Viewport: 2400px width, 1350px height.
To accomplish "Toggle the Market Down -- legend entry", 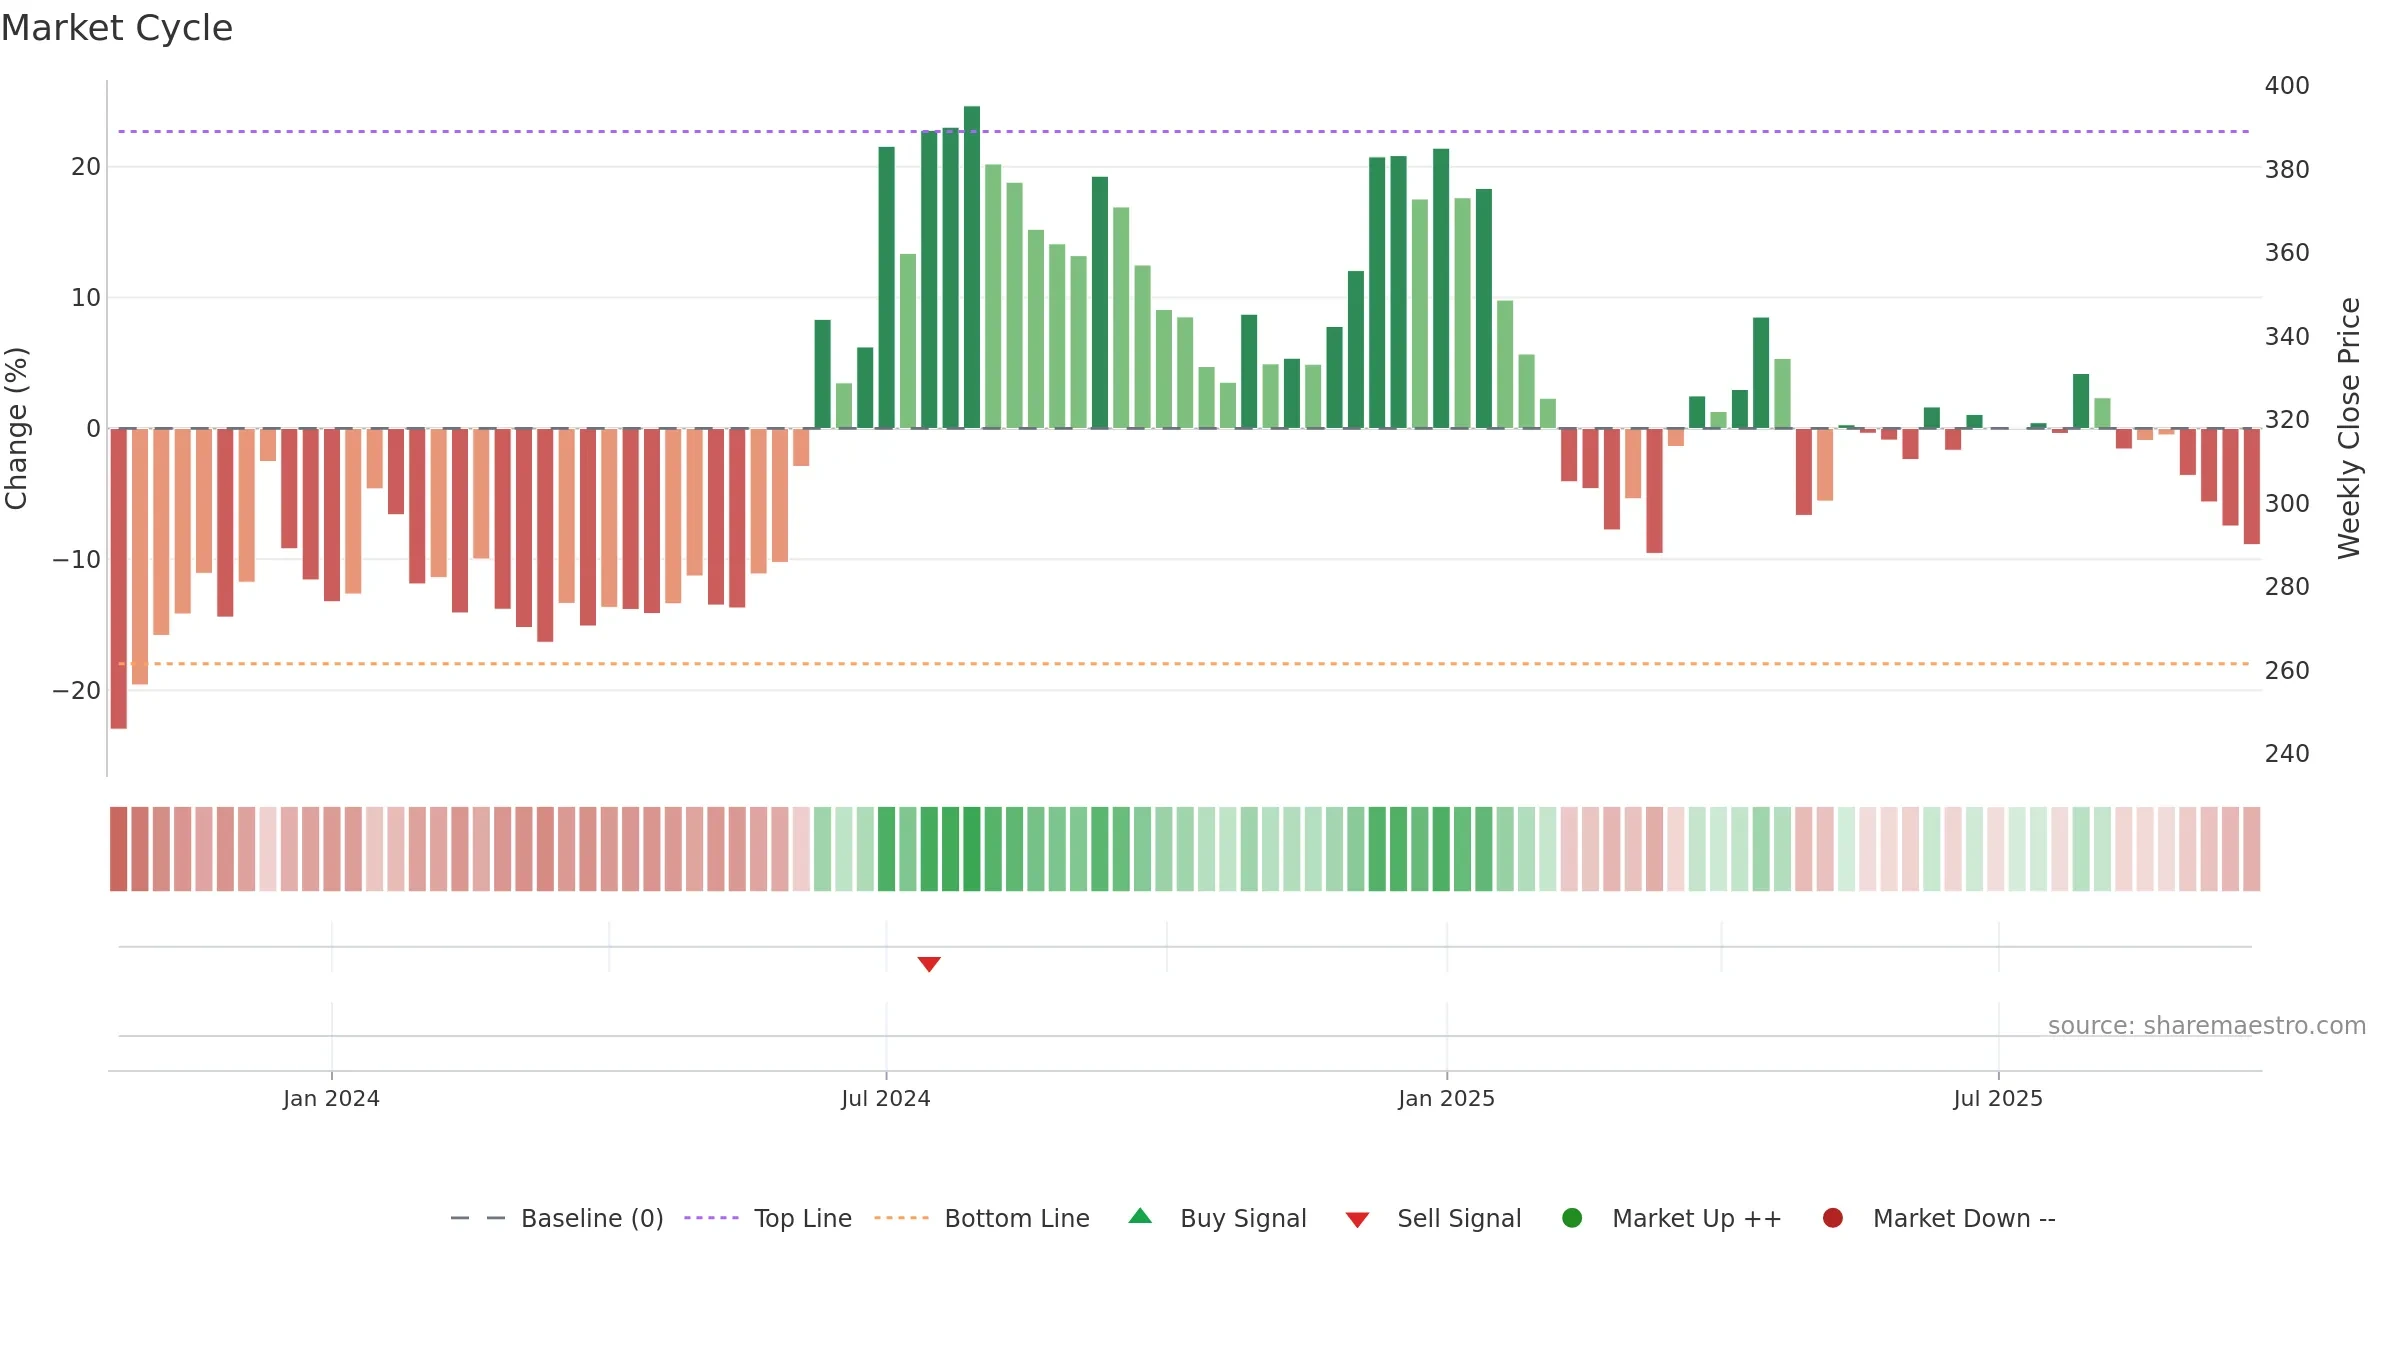I will [x=1939, y=1218].
